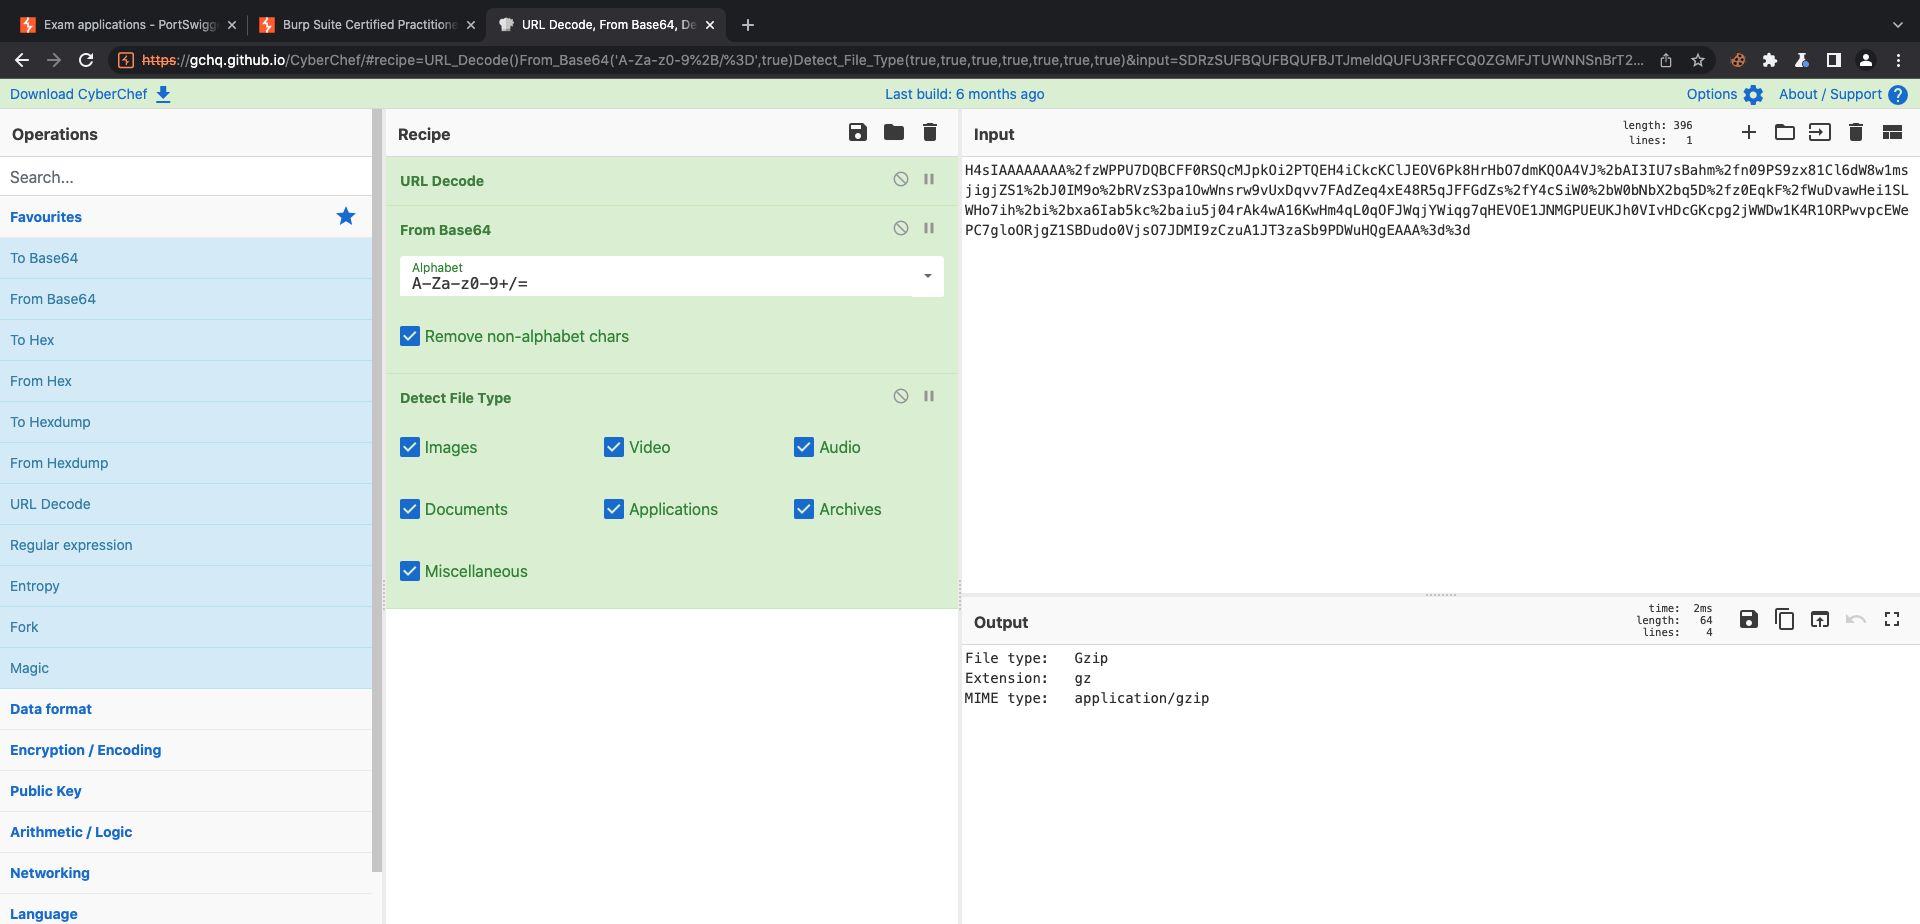Viewport: 1920px width, 924px height.
Task: Disable the URL Decode operation
Action: 901,179
